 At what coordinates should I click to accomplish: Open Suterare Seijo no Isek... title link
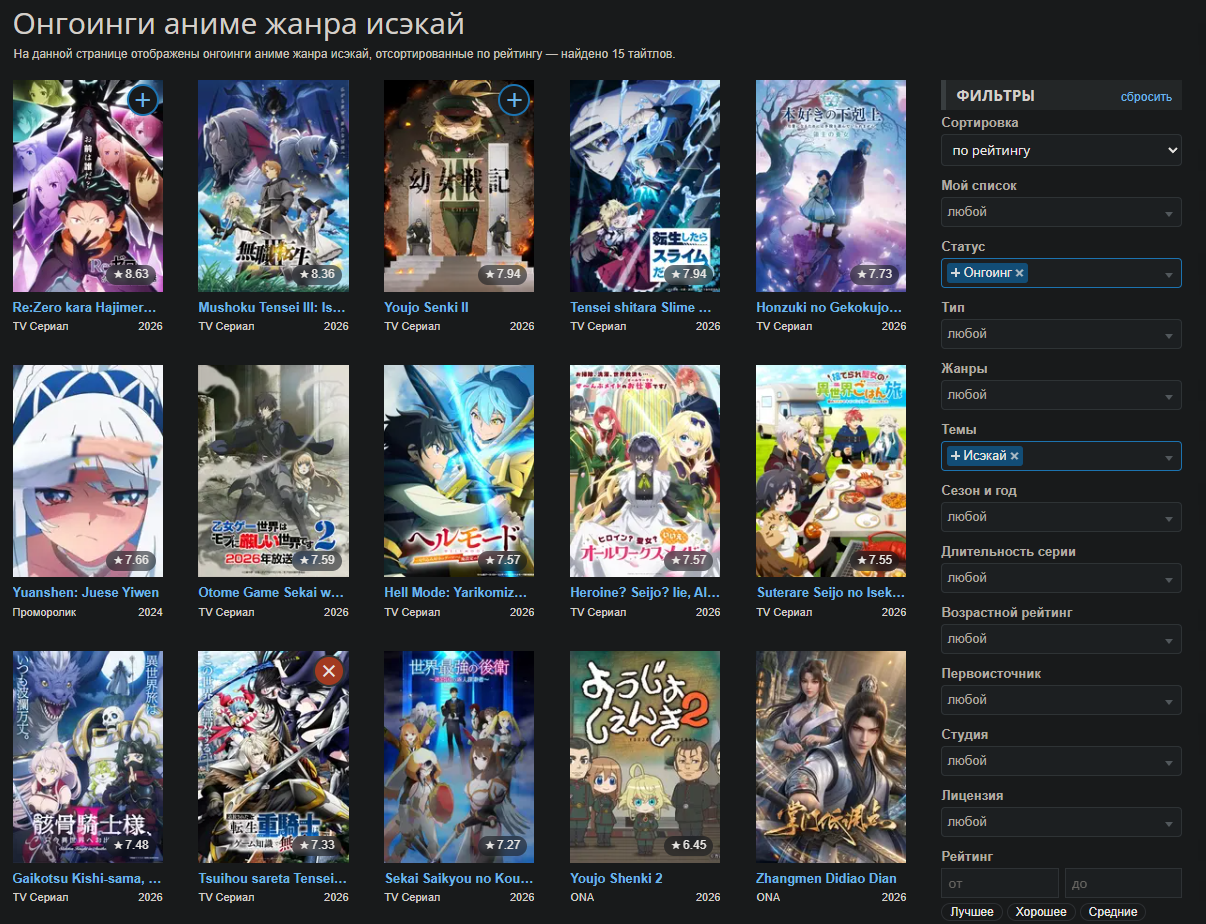coord(831,592)
